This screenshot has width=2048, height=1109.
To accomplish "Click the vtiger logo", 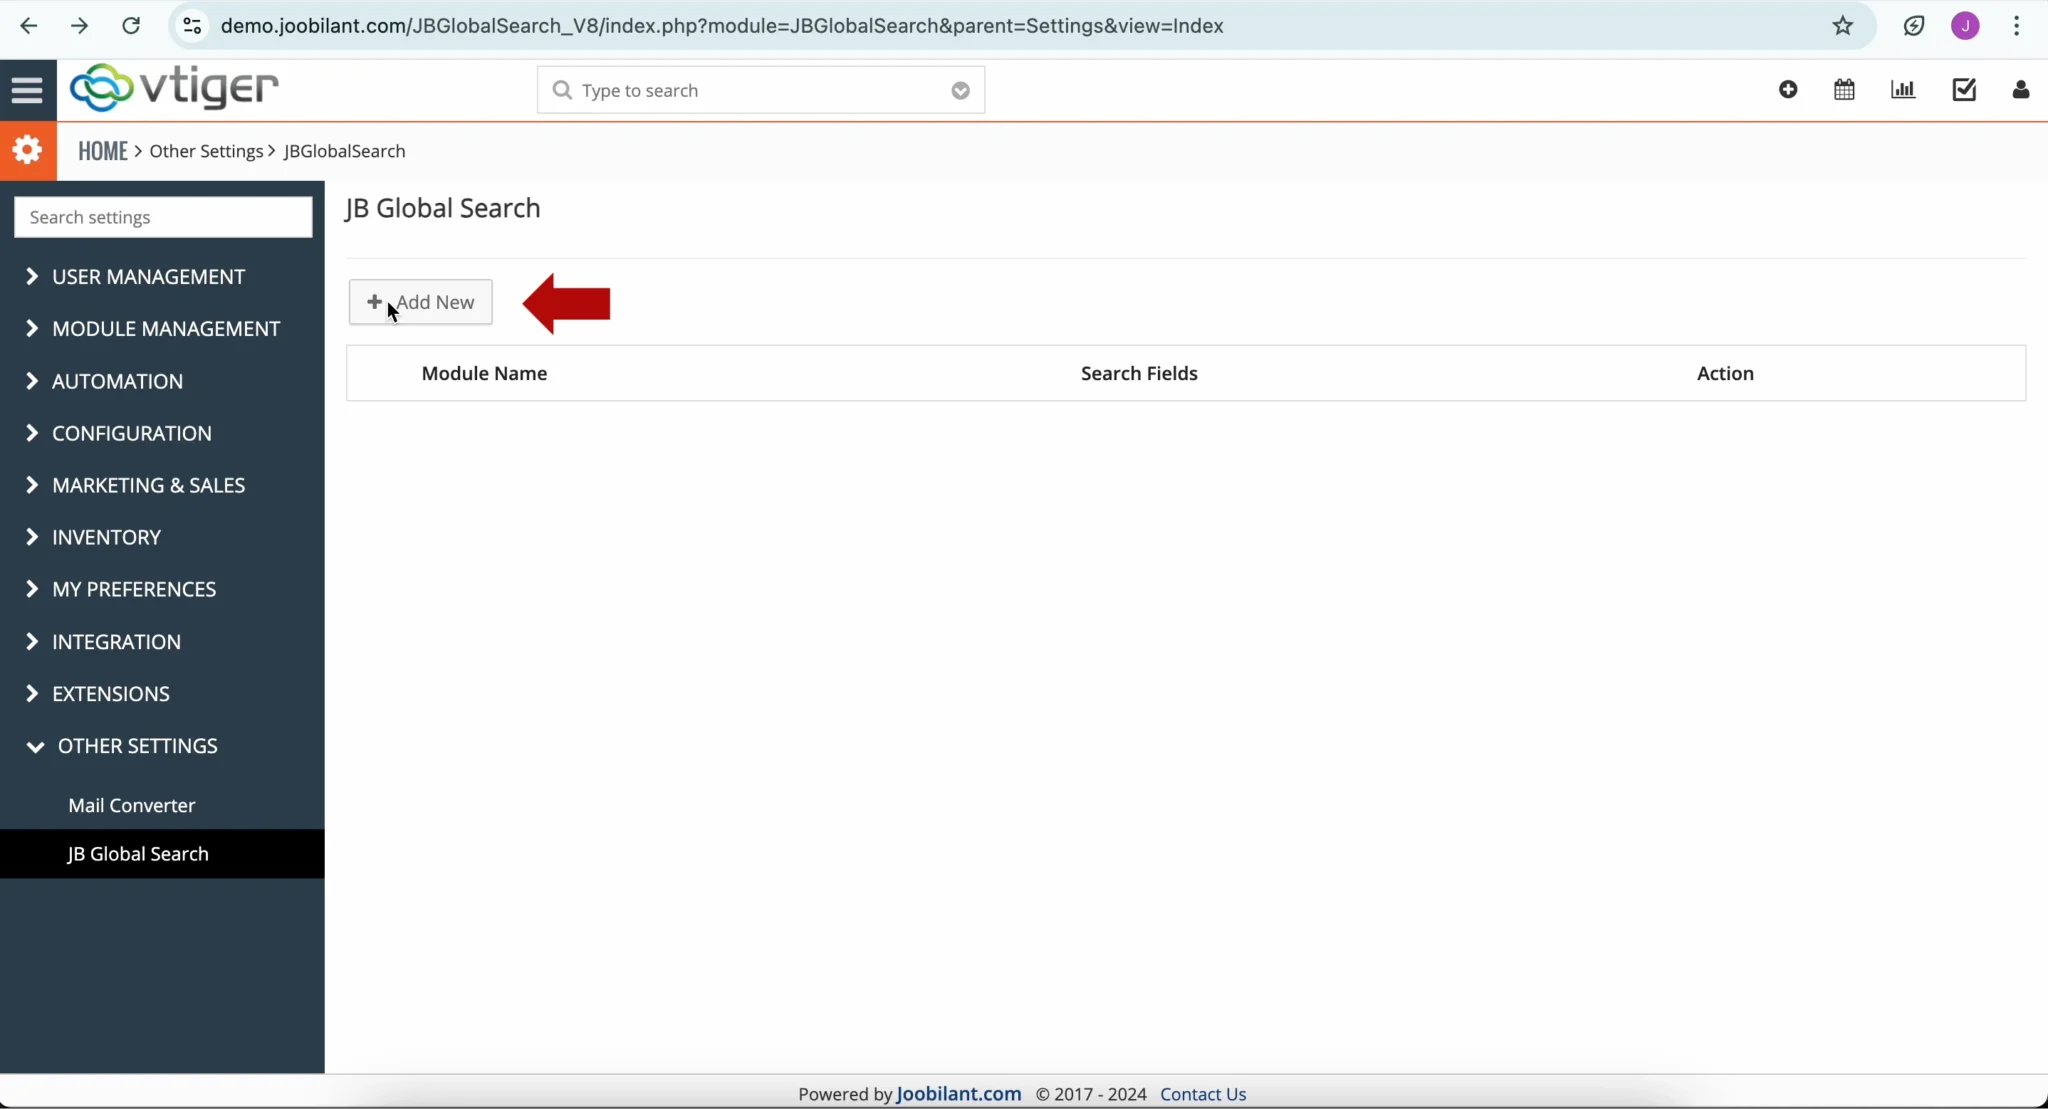I will click(x=173, y=87).
